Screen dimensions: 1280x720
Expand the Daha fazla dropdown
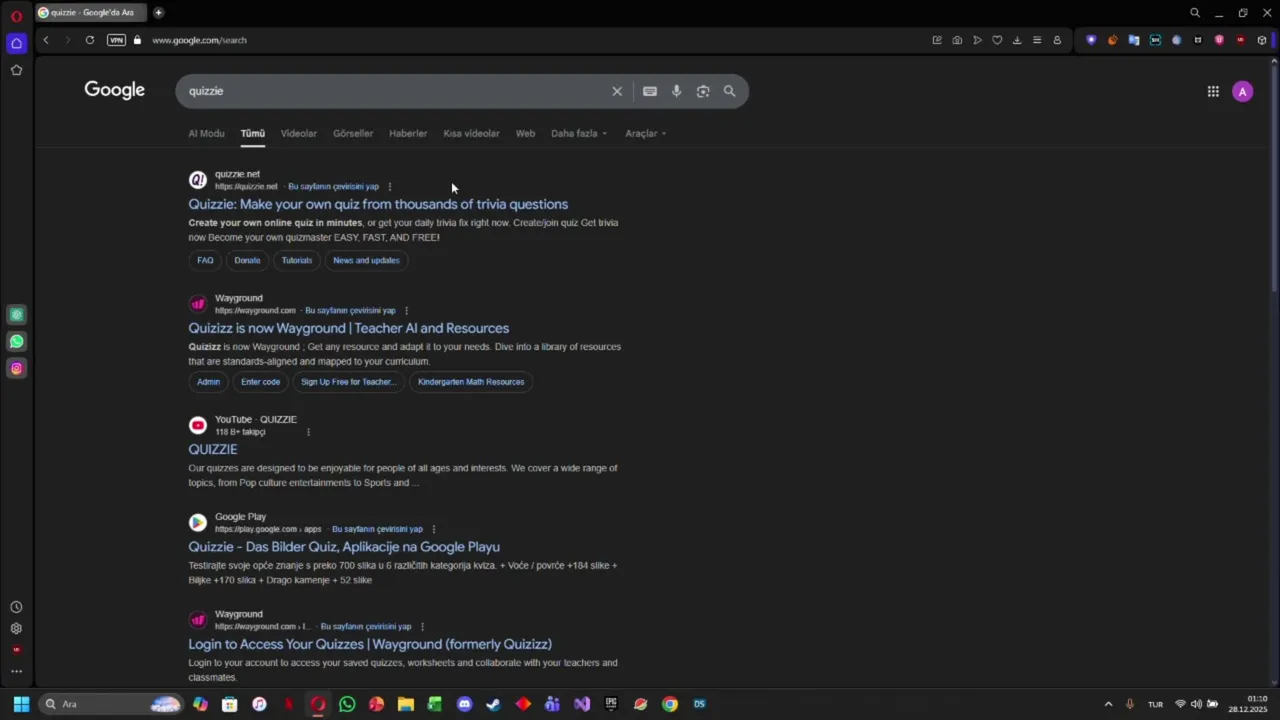[x=579, y=133]
